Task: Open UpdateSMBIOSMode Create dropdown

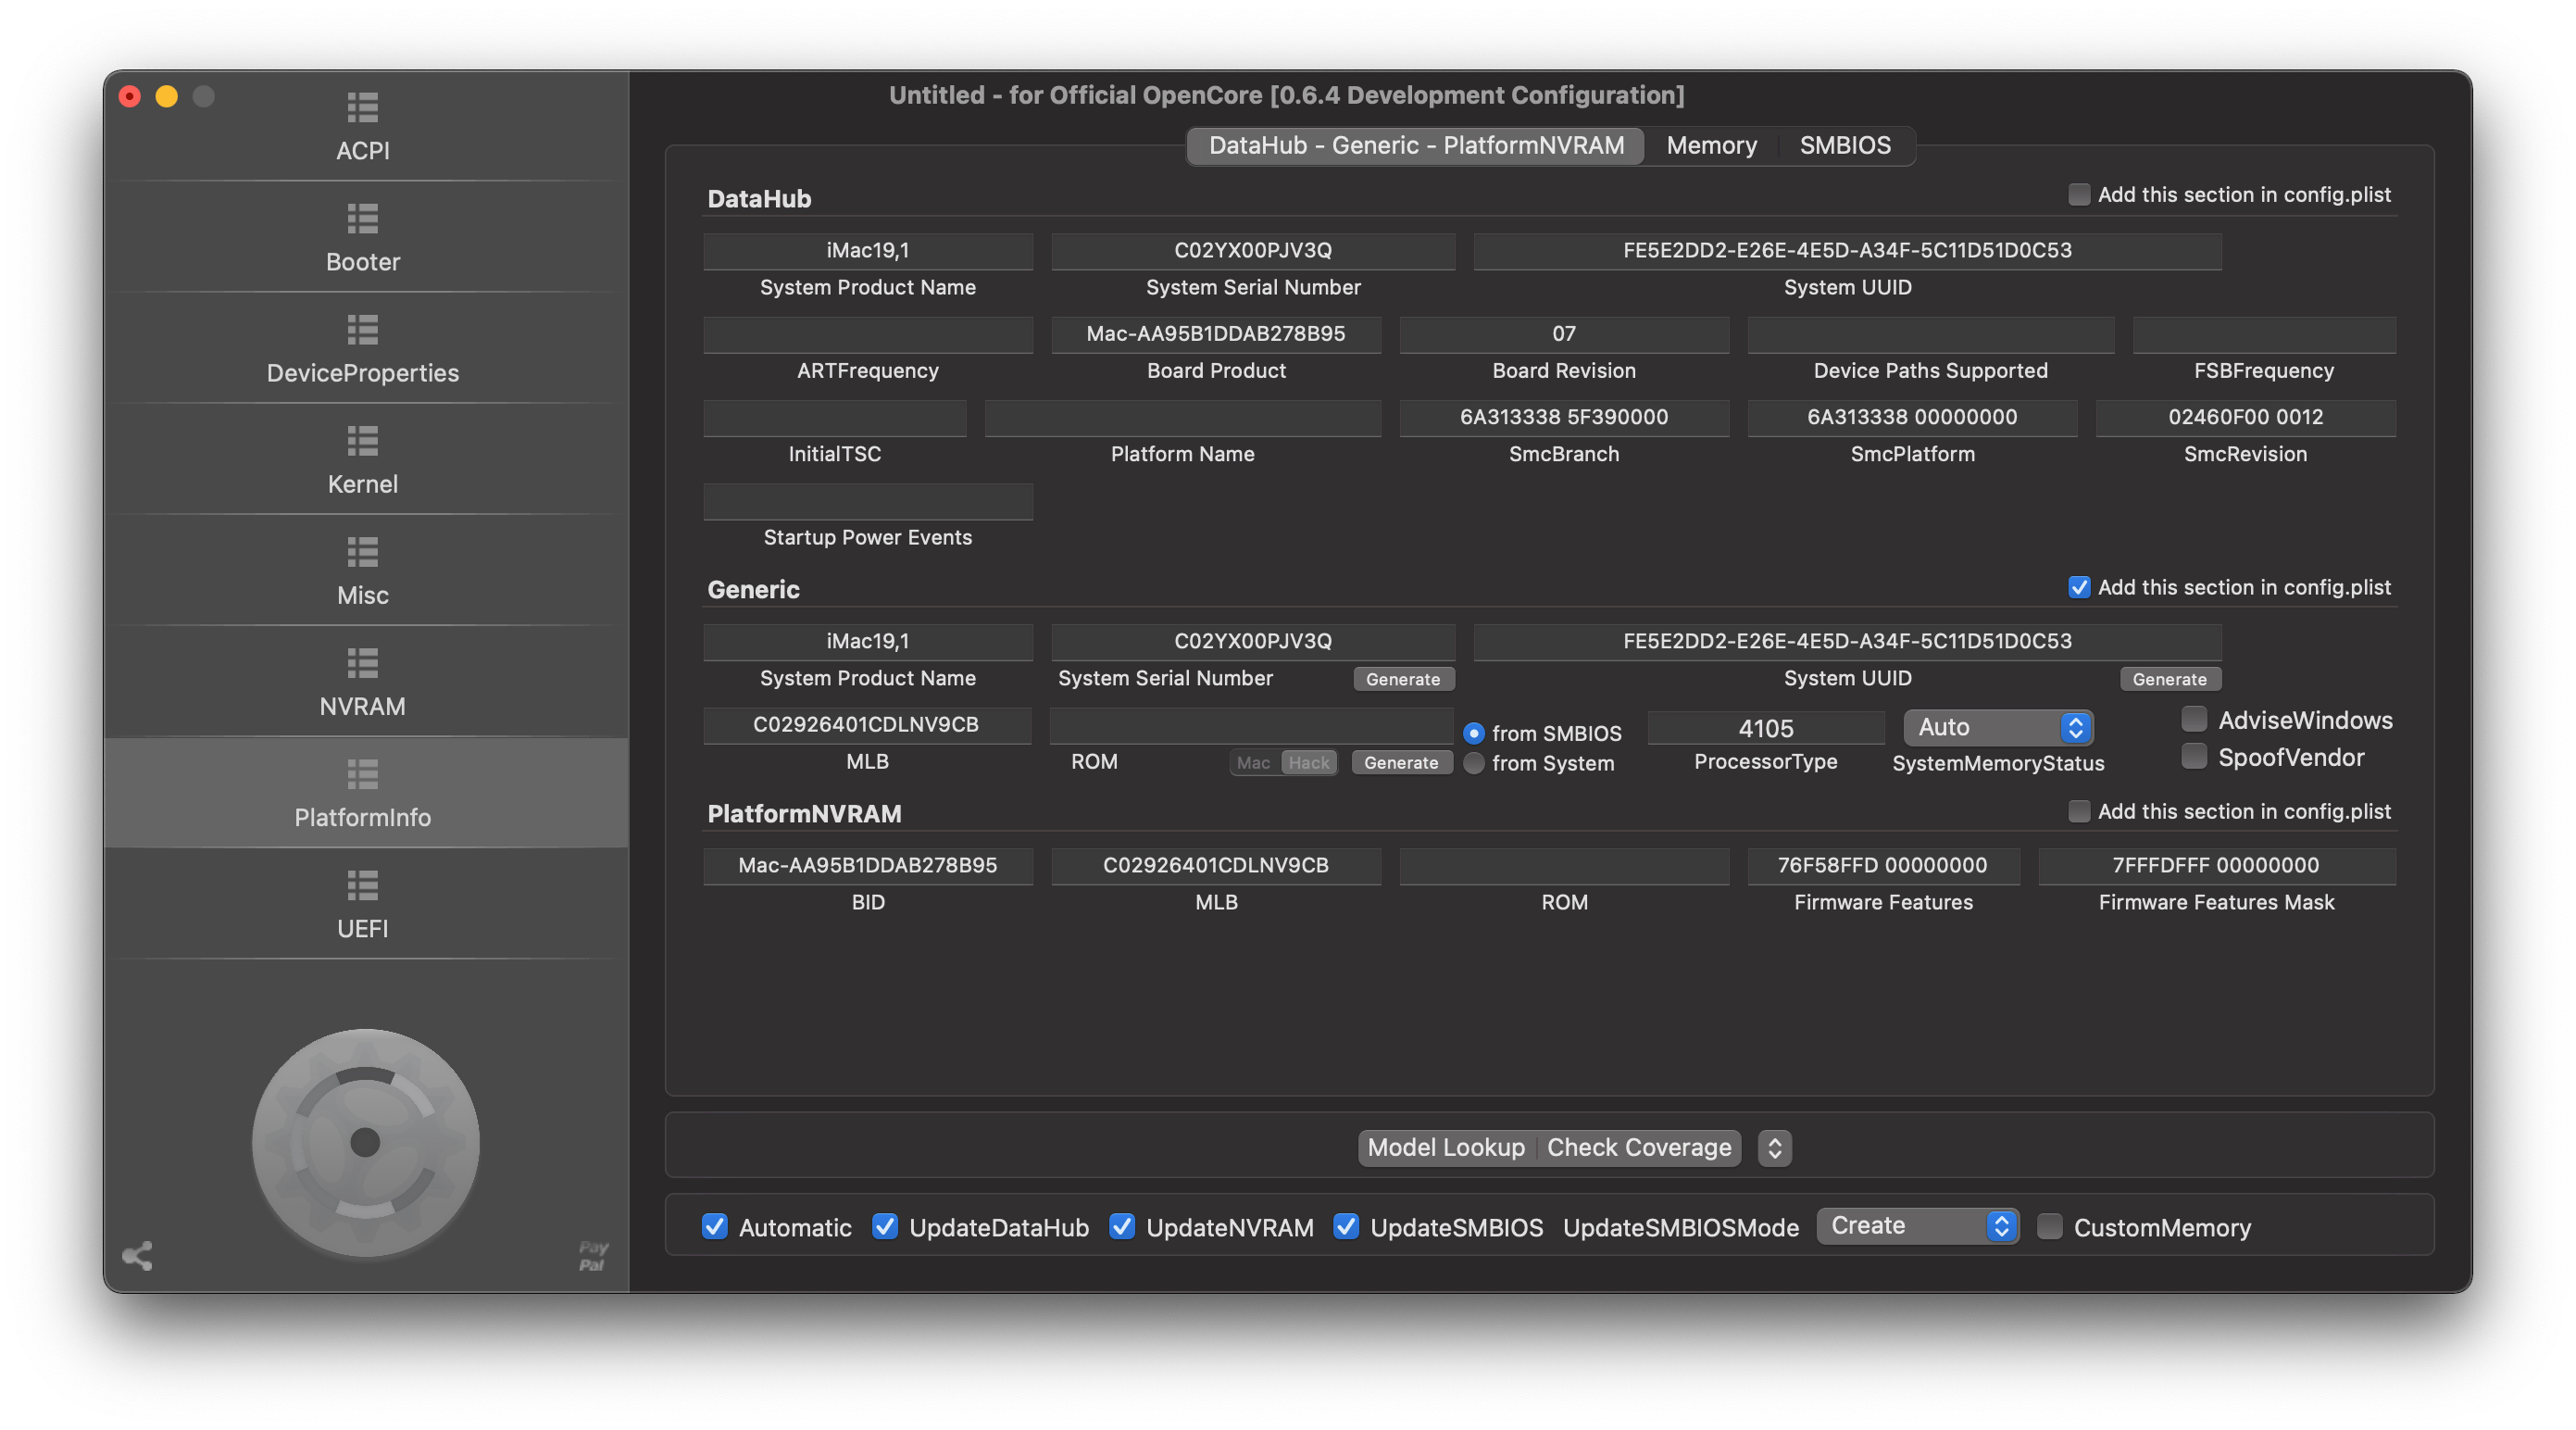Action: click(x=1917, y=1226)
